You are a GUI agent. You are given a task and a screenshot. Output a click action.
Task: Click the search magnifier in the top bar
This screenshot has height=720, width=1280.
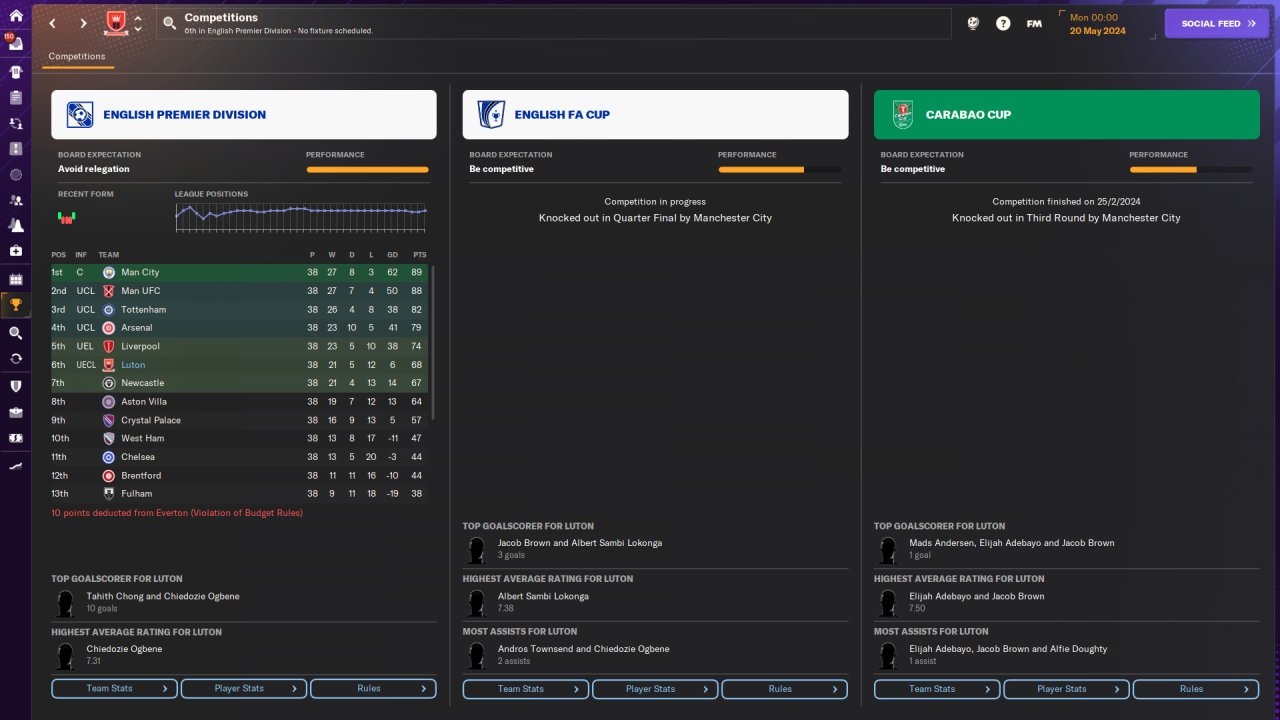tap(169, 23)
